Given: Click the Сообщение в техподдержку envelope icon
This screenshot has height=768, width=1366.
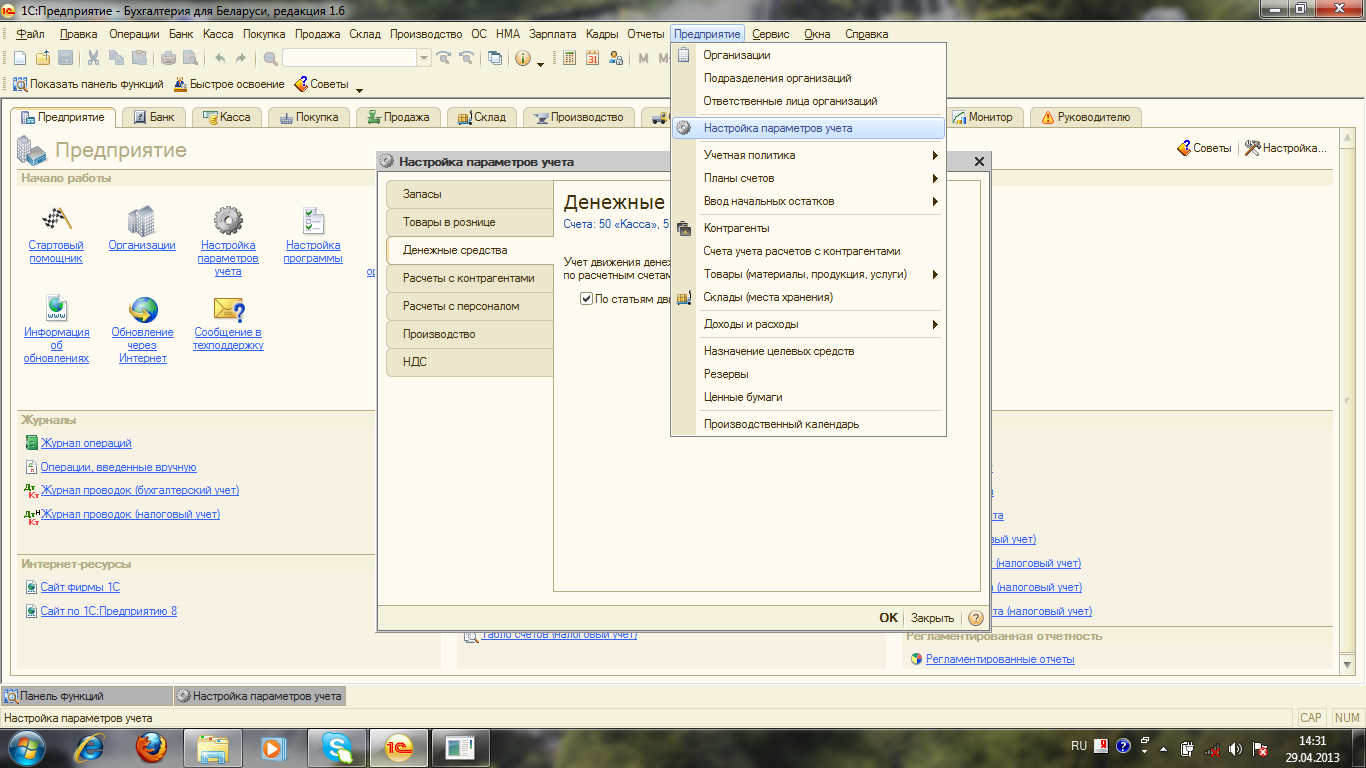Looking at the screenshot, I should (229, 309).
